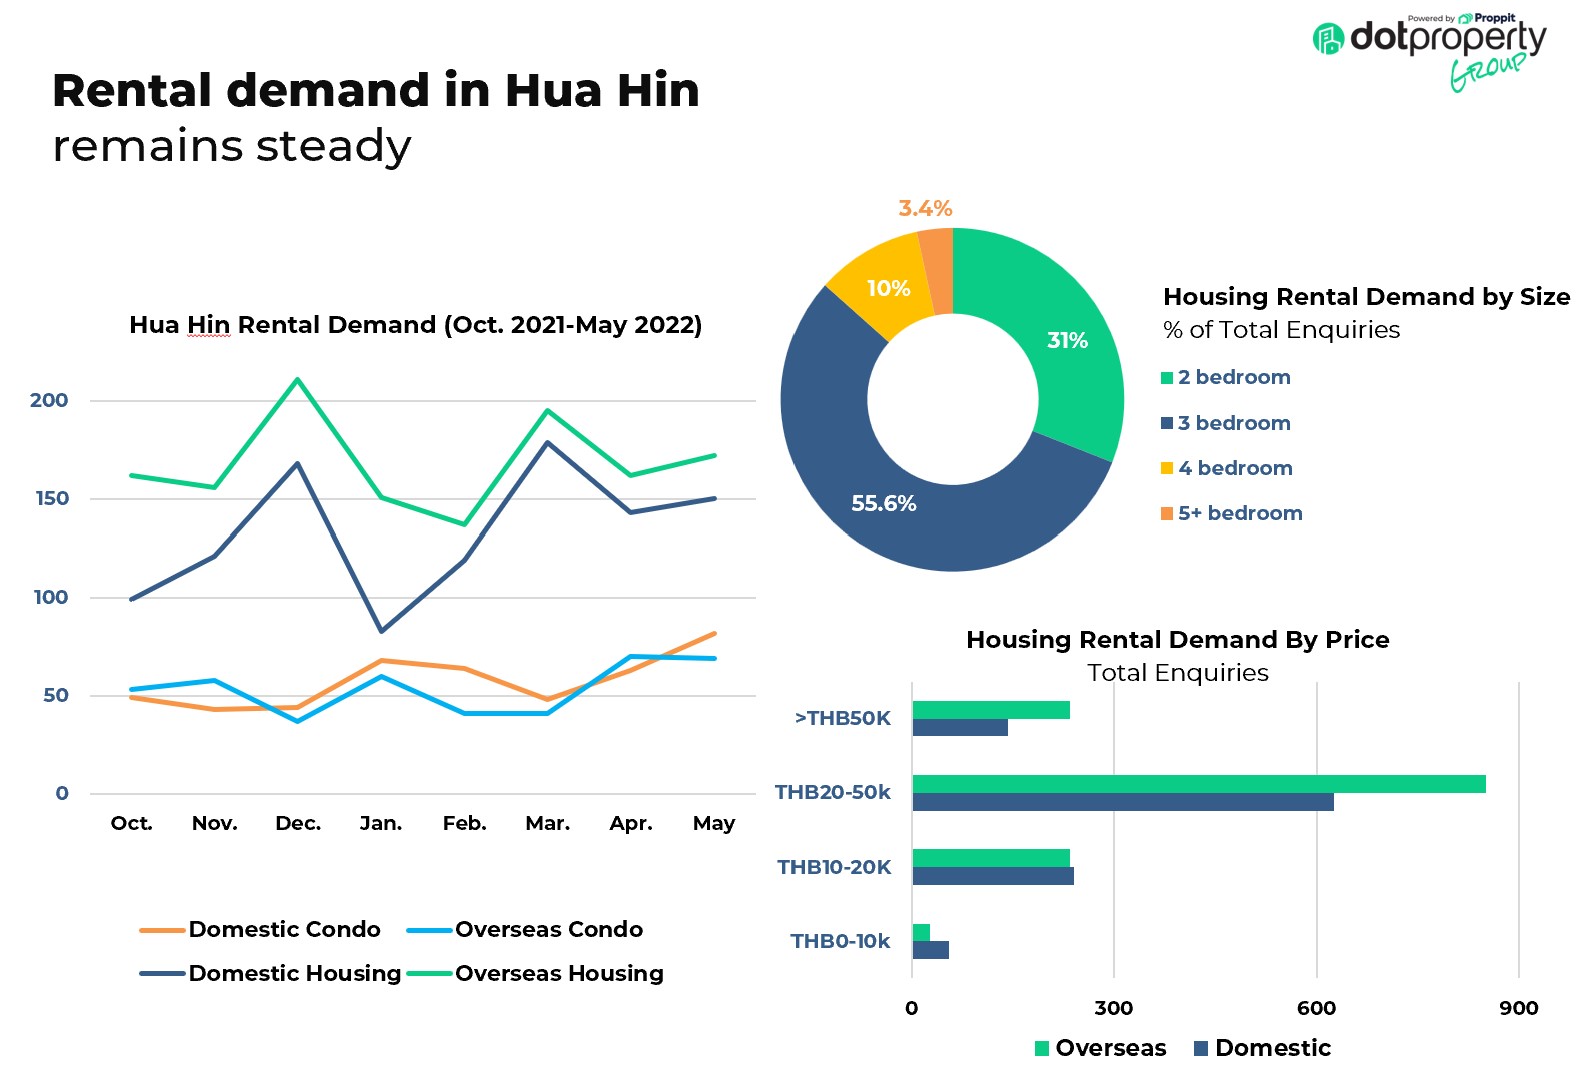Click the green dotproperty building logo icon
Screen dimensions: 1582x1066
(1328, 39)
